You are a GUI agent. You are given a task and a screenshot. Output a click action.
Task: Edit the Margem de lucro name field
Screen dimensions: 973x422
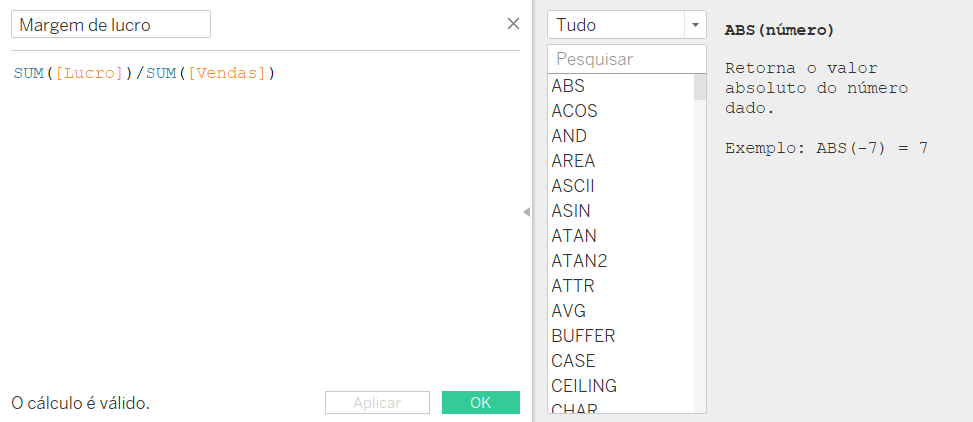point(111,25)
